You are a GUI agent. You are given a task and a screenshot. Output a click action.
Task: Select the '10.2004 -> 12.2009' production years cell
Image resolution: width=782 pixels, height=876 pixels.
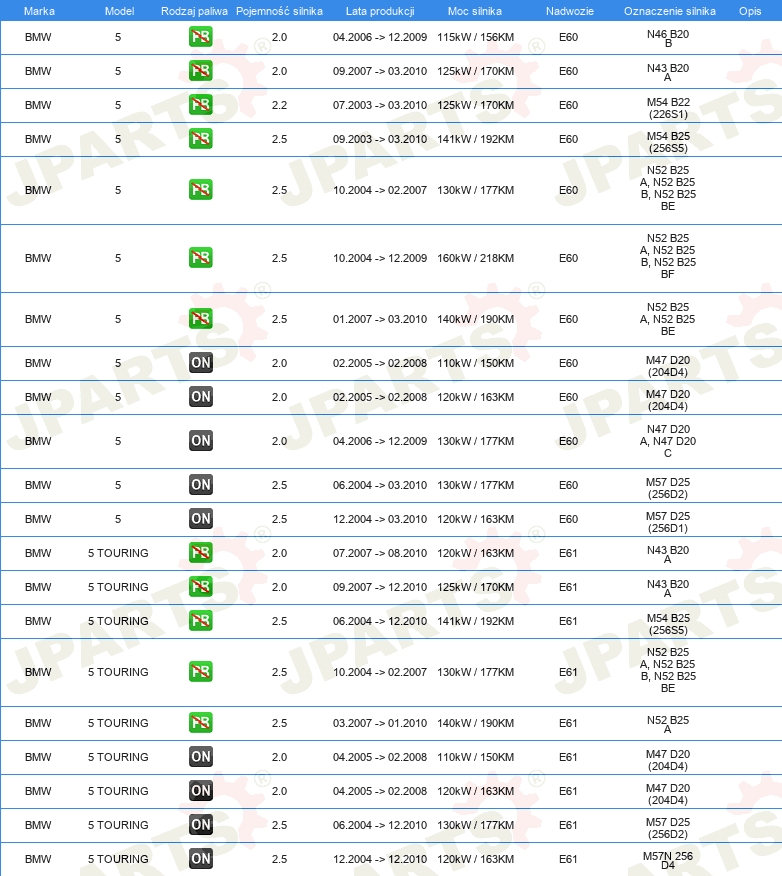click(380, 258)
